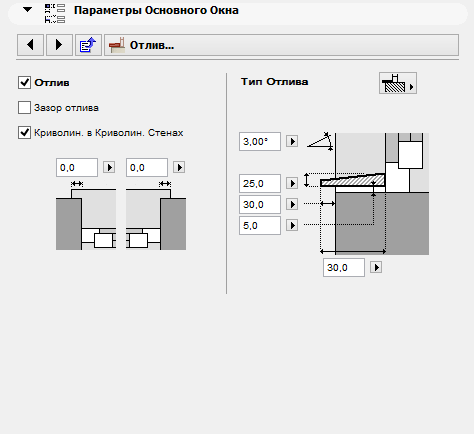The height and width of the screenshot is (434, 474).
Task: Open the Тип Отлива type selector
Action: (x=398, y=83)
